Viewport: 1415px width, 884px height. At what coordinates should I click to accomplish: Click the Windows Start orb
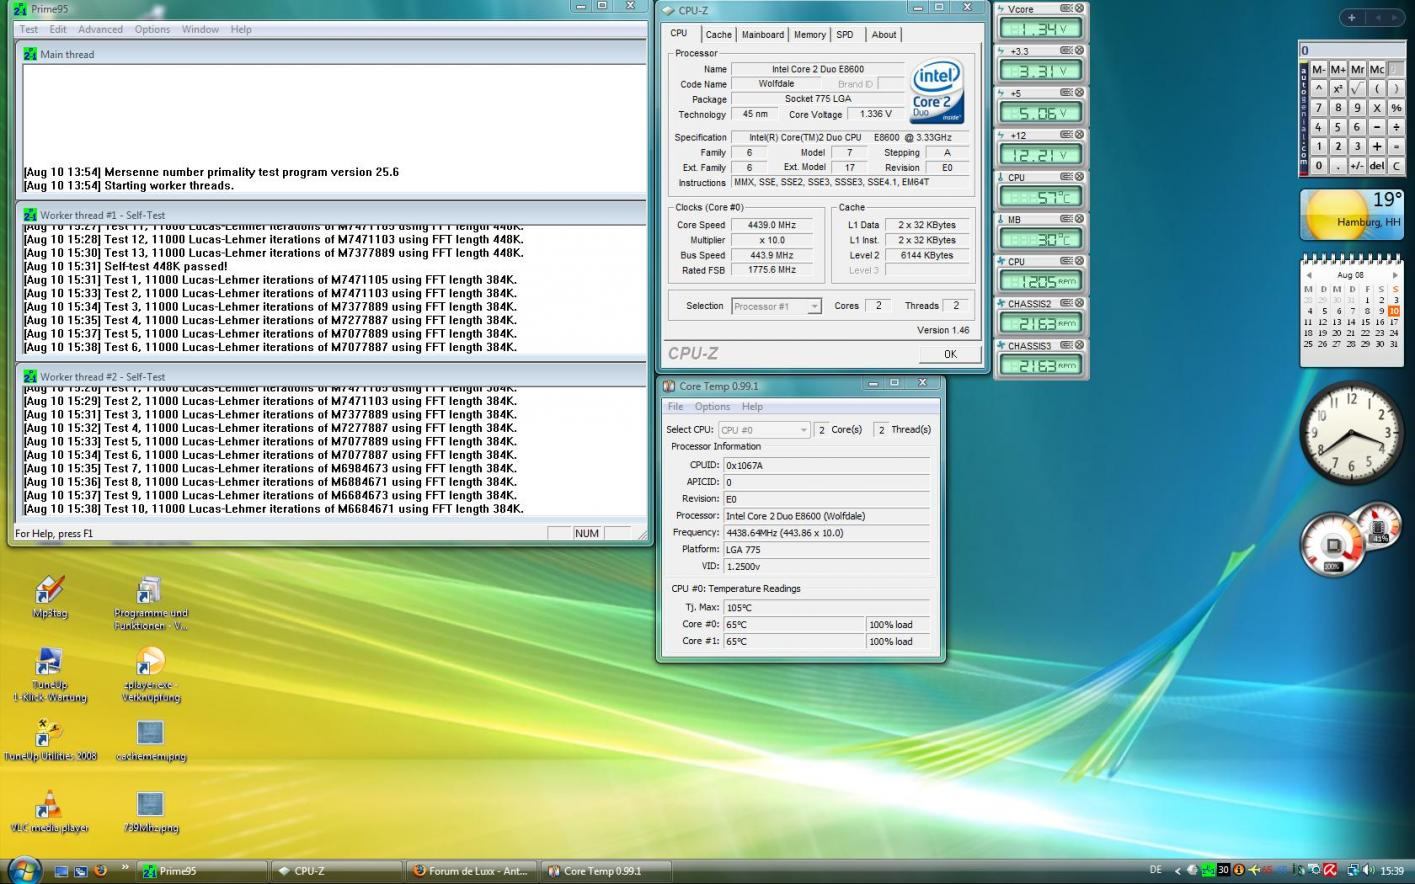tap(23, 869)
